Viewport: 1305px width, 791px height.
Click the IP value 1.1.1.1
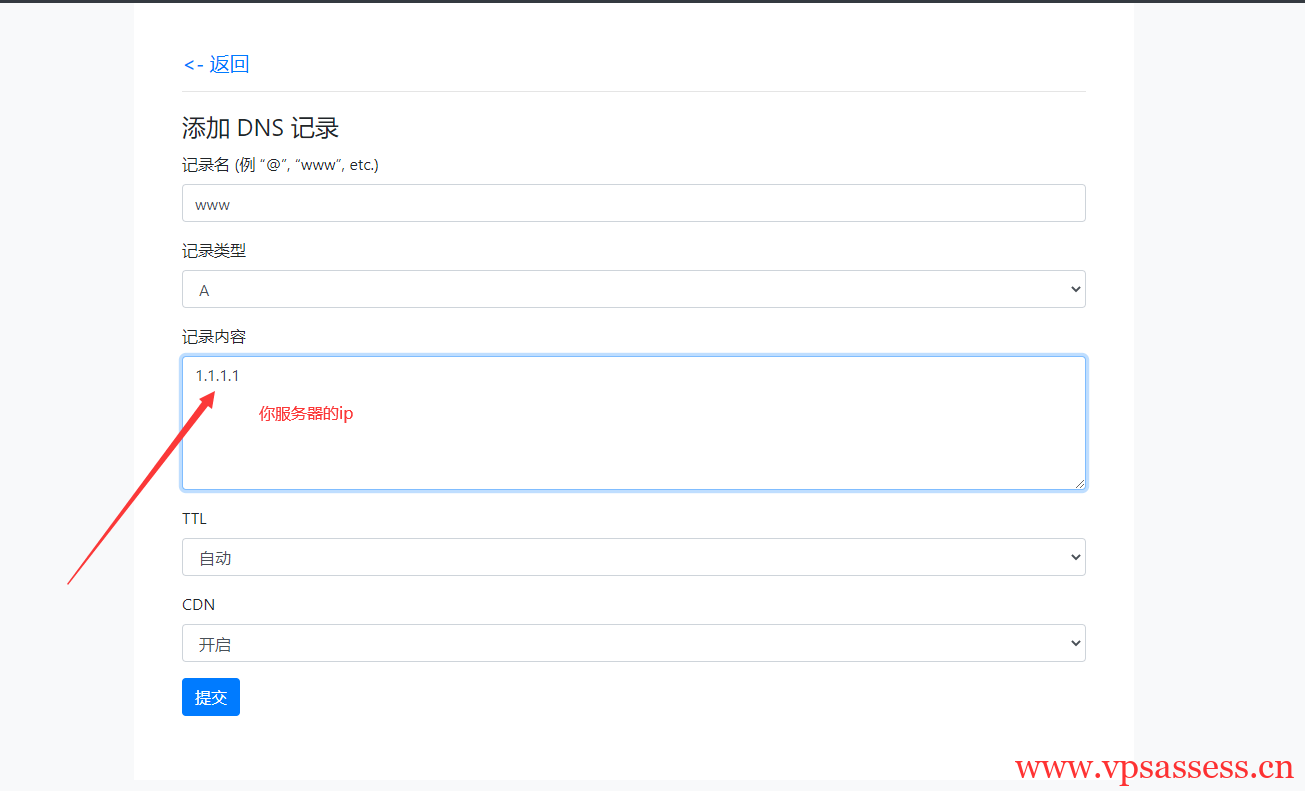pyautogui.click(x=217, y=375)
